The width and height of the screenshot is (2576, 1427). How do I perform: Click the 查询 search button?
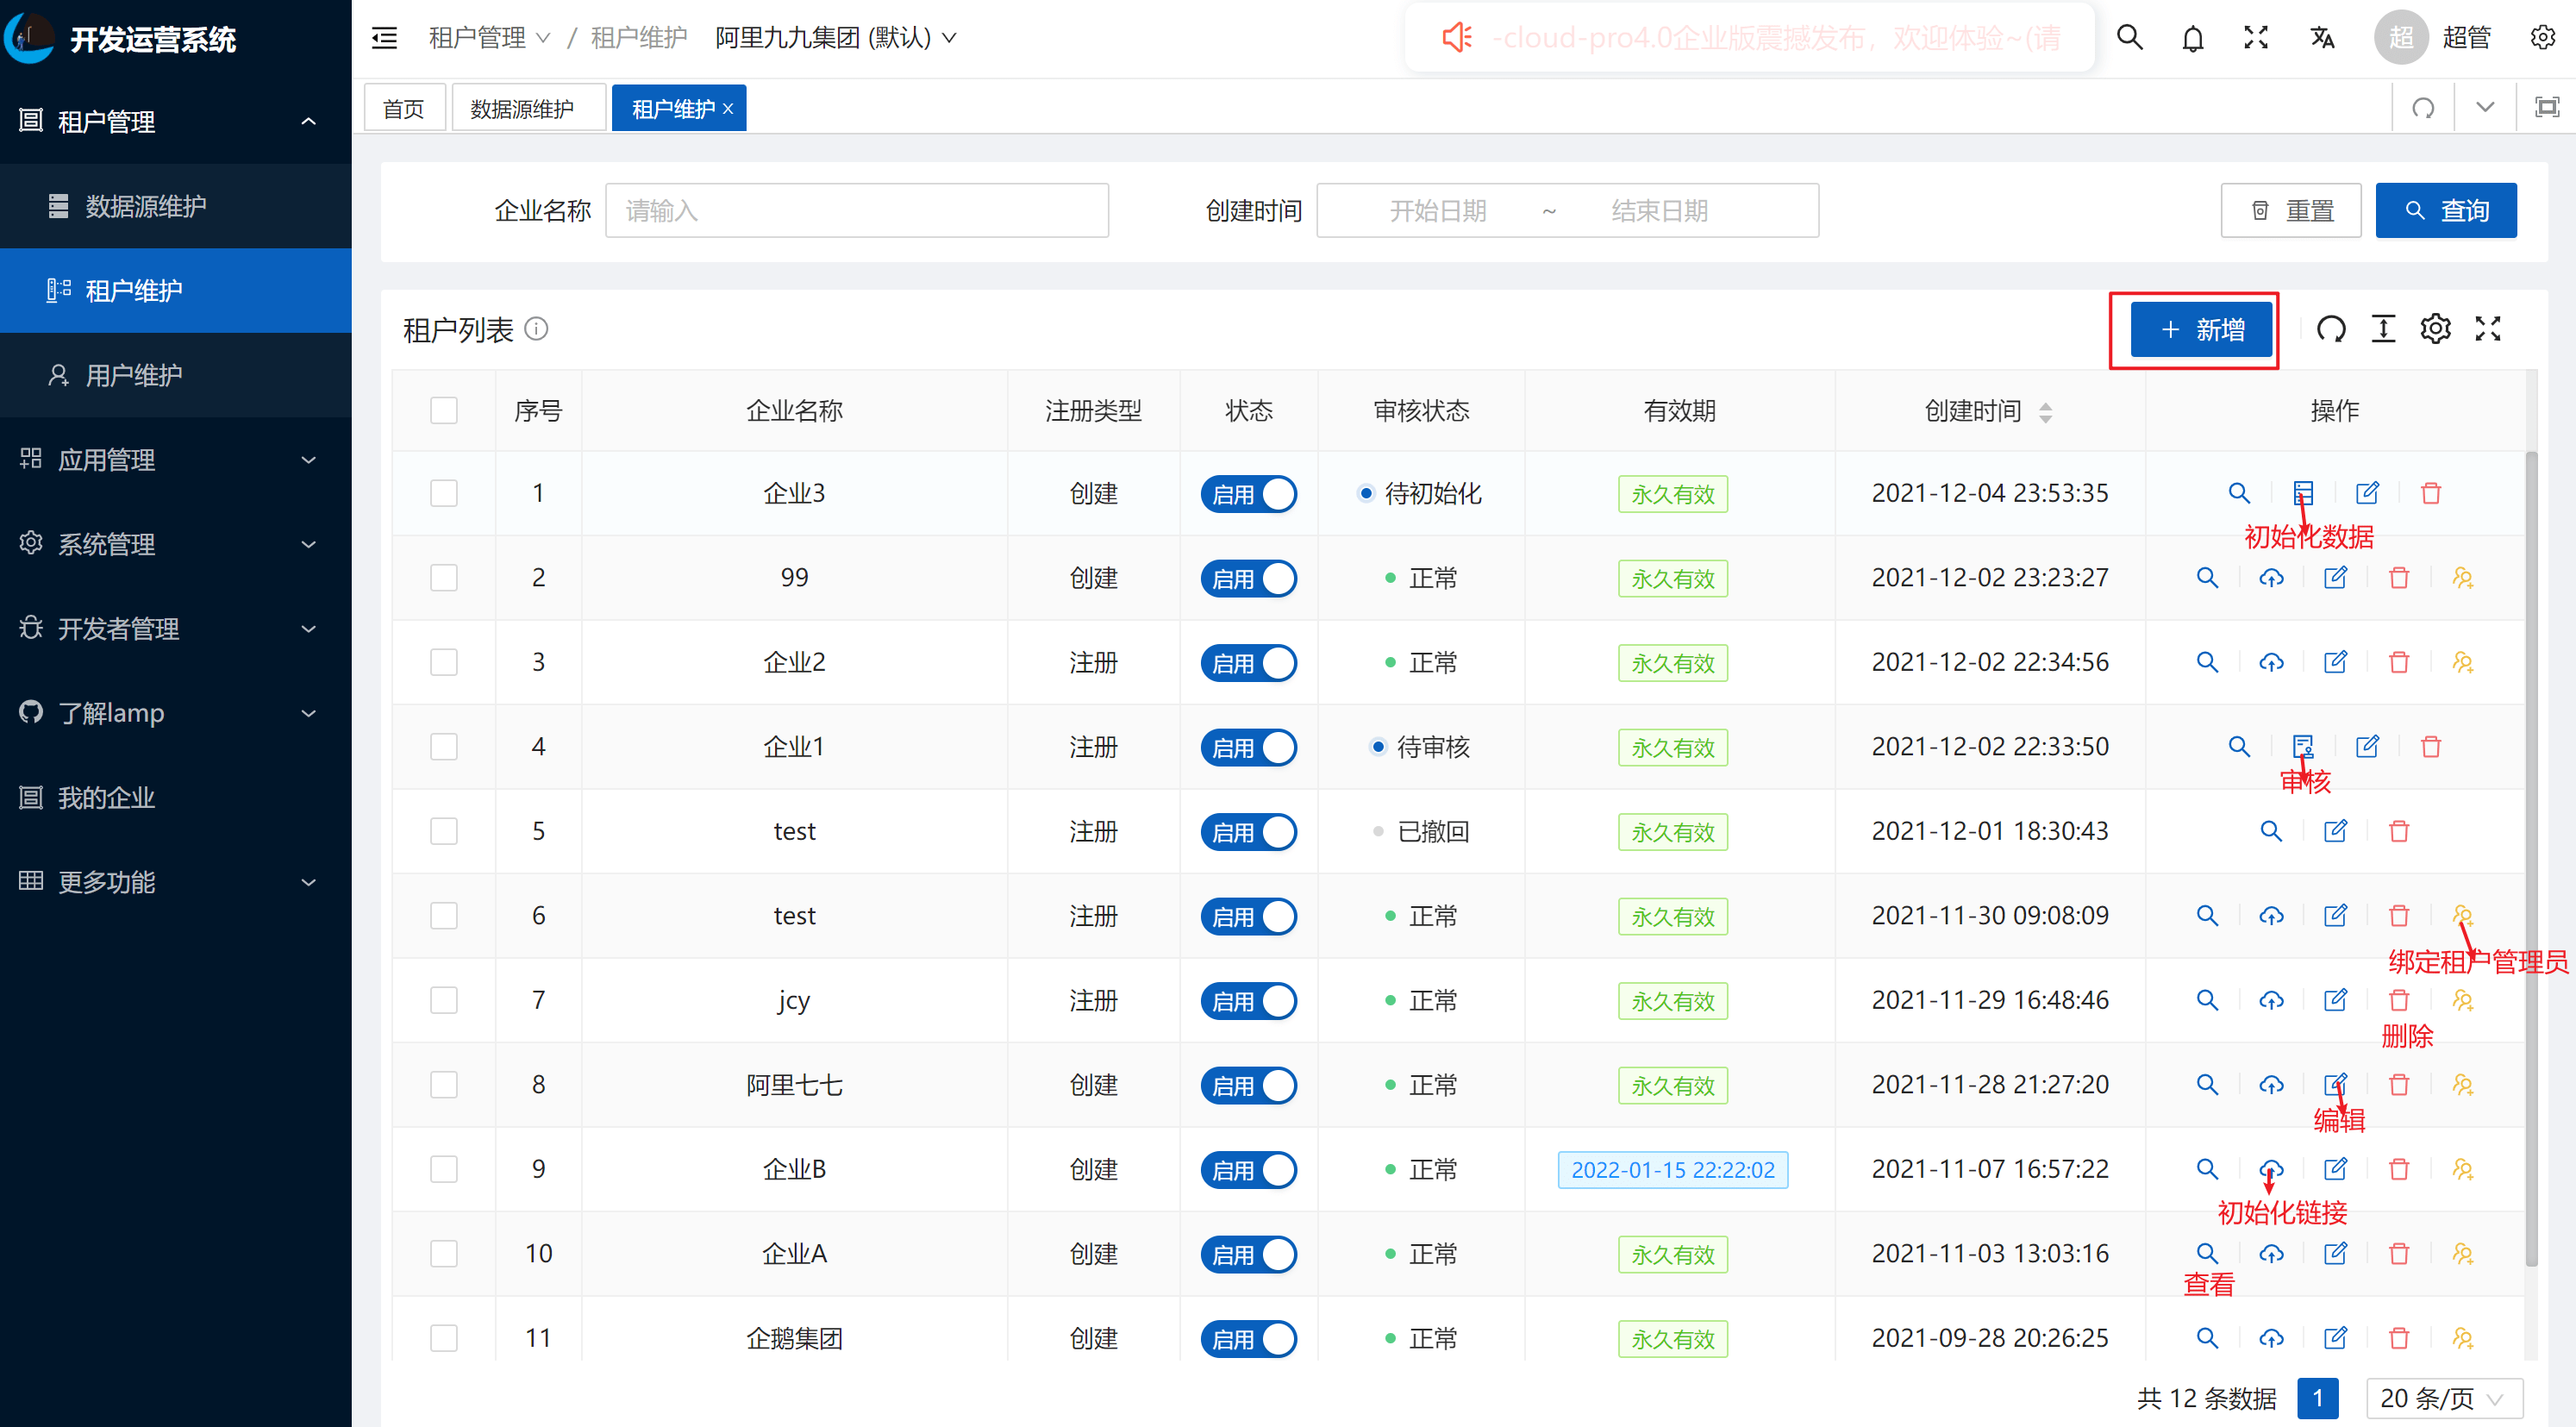[x=2445, y=210]
